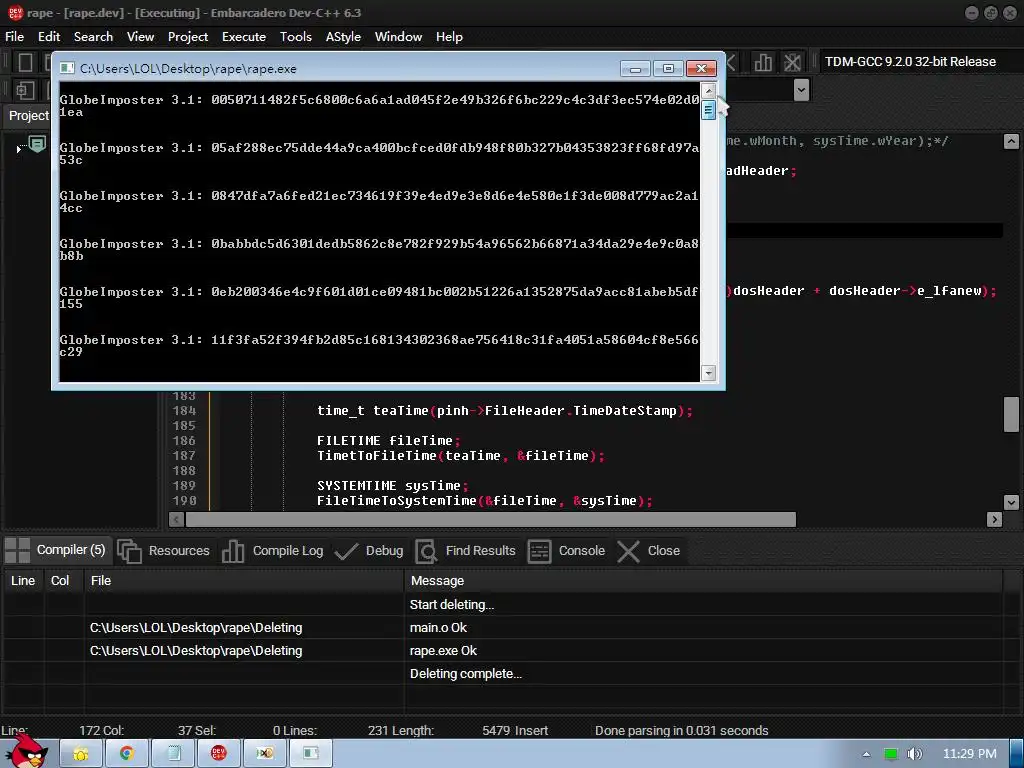Open the File menu
The height and width of the screenshot is (768, 1024).
pos(14,37)
